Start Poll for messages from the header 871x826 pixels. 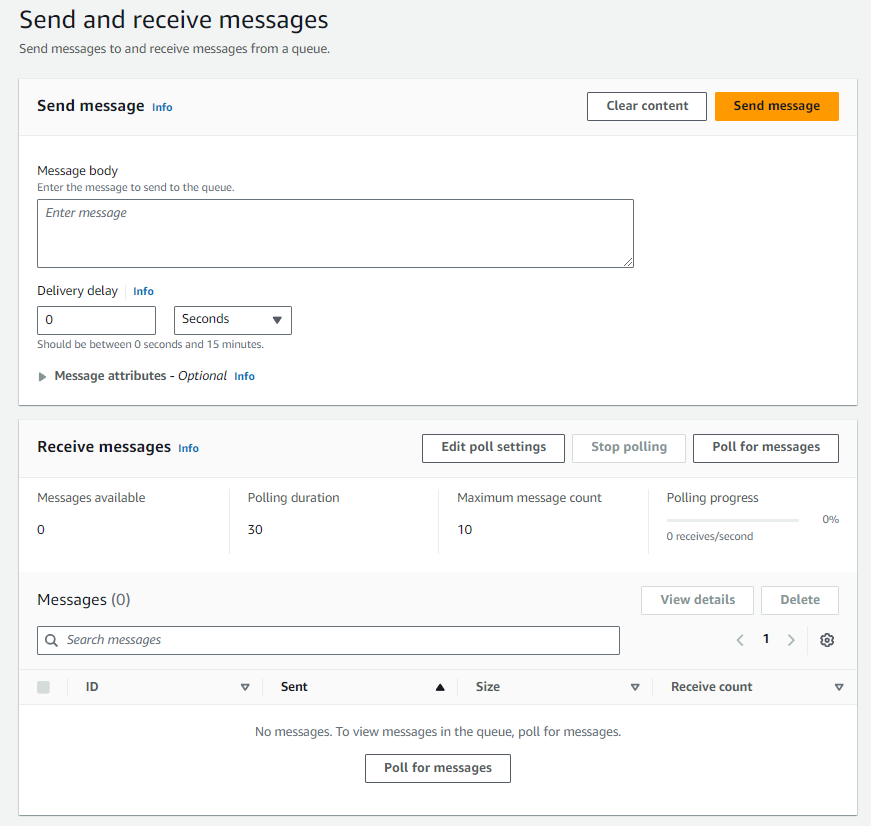click(765, 448)
